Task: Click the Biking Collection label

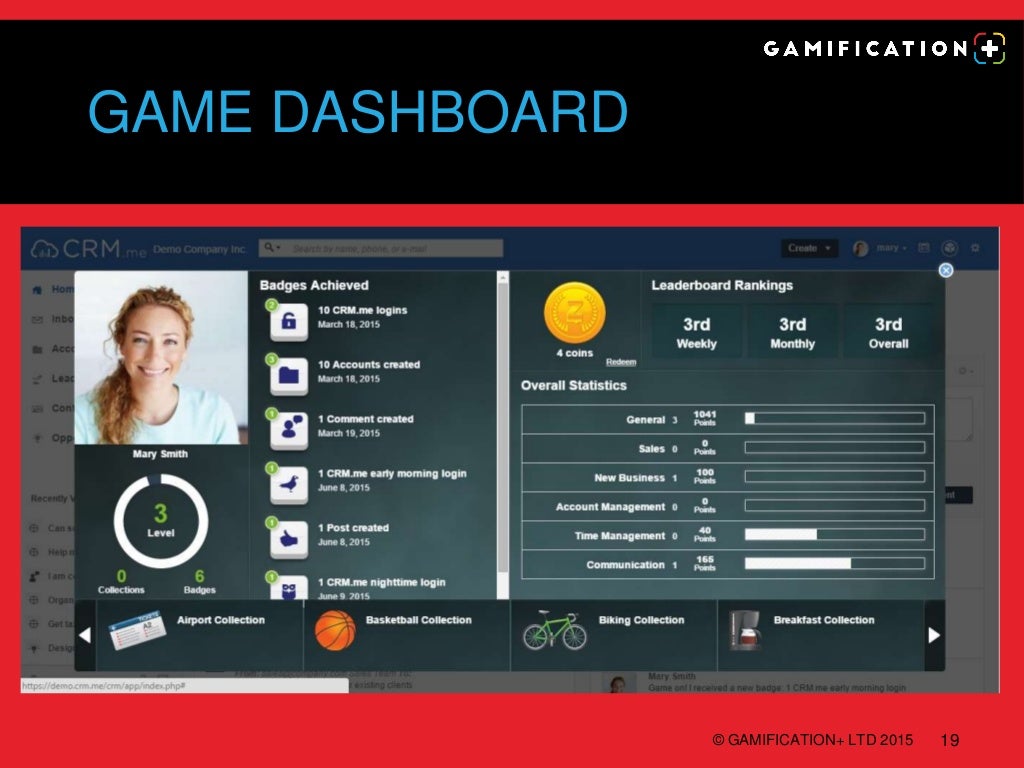Action: [641, 620]
